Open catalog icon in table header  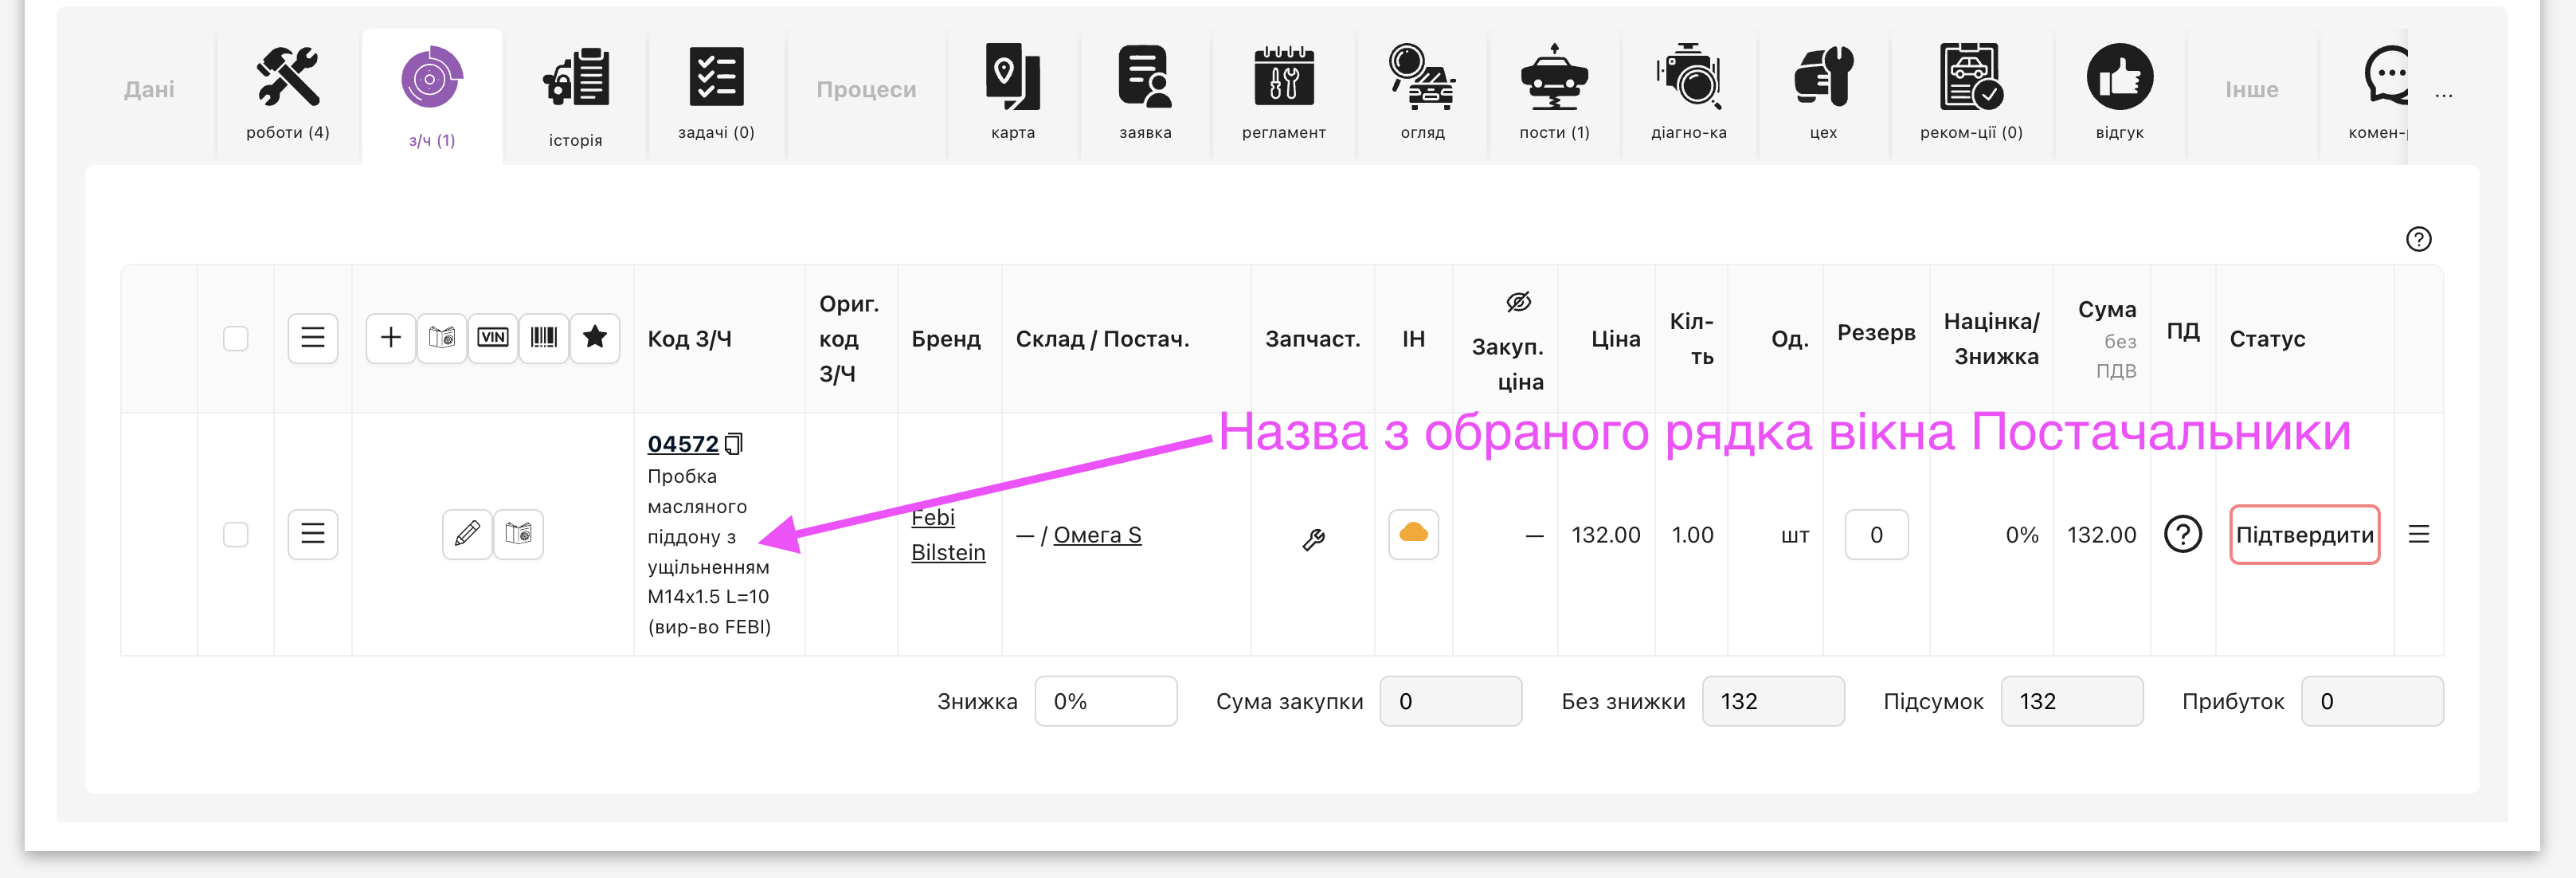(x=442, y=338)
